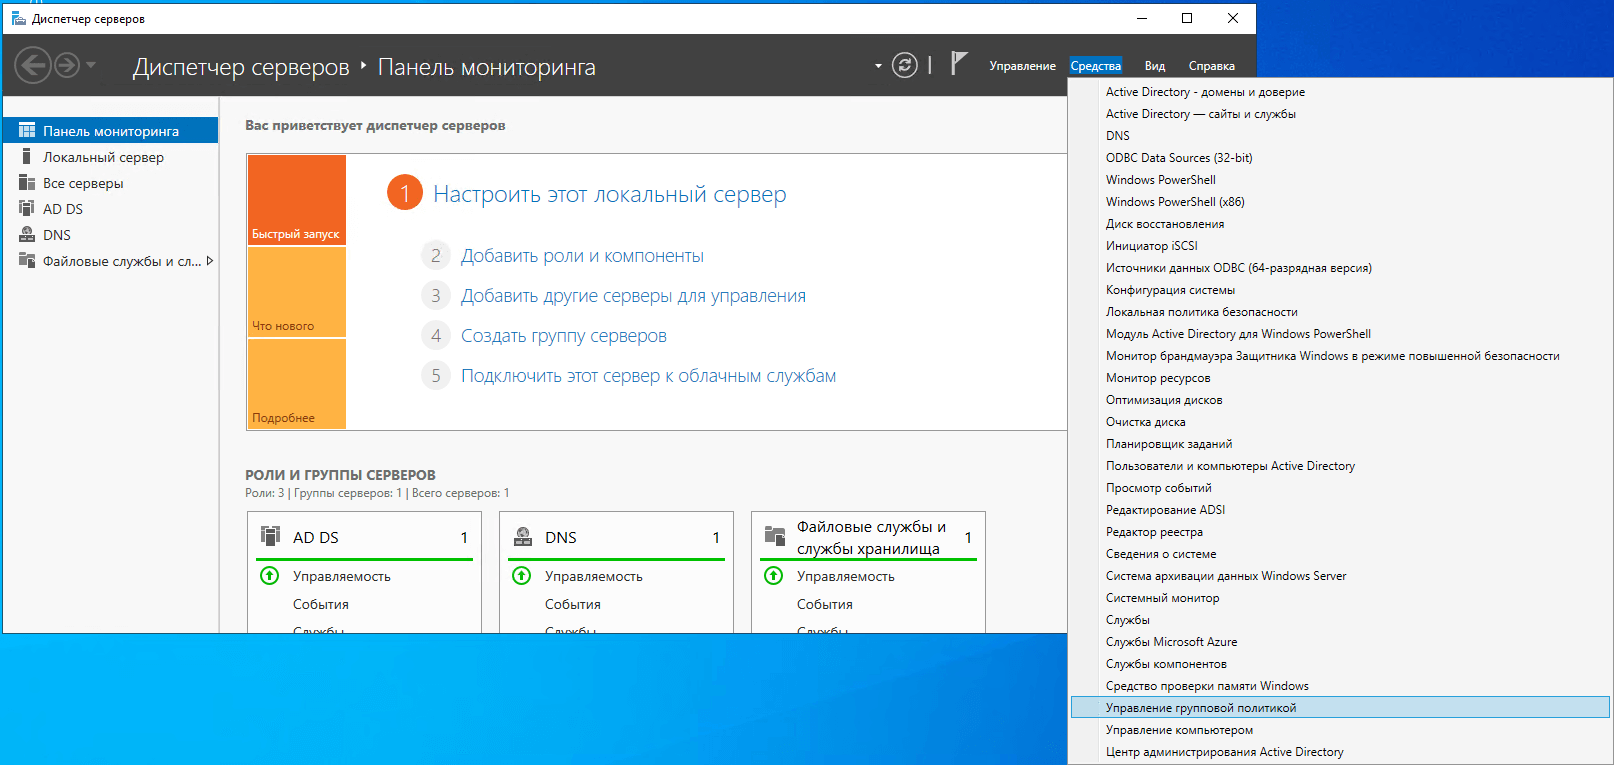Click DNS role tile icon
Screen dimensions: 1614x765
click(522, 536)
